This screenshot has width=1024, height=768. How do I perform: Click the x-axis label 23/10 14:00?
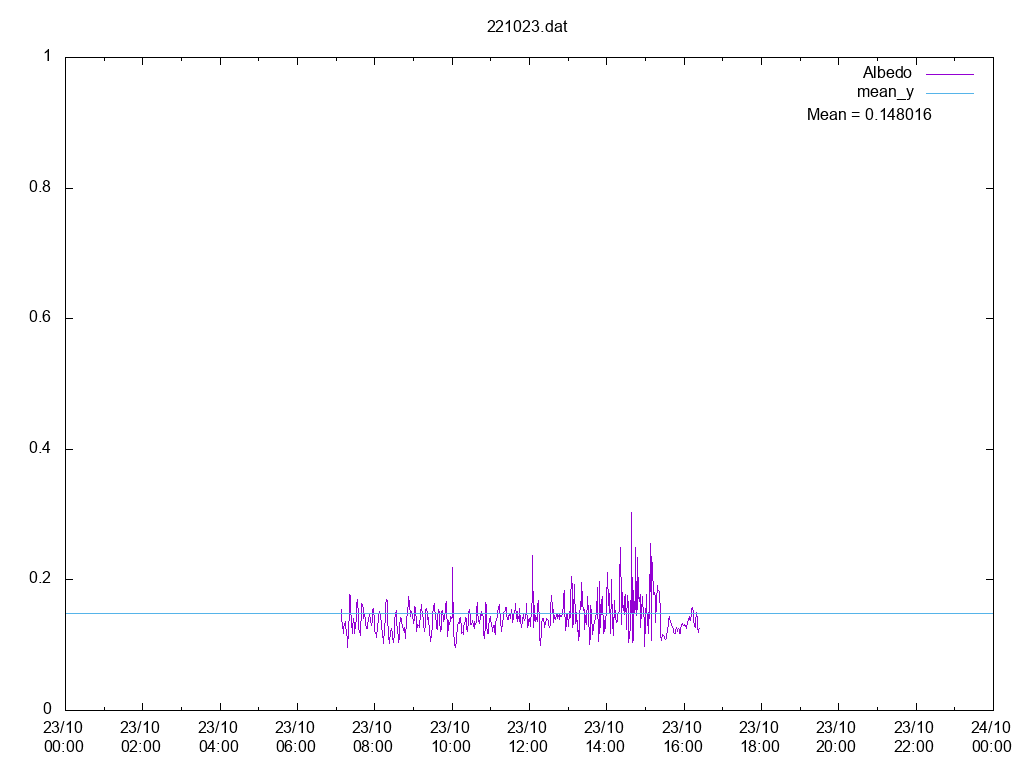click(x=604, y=737)
